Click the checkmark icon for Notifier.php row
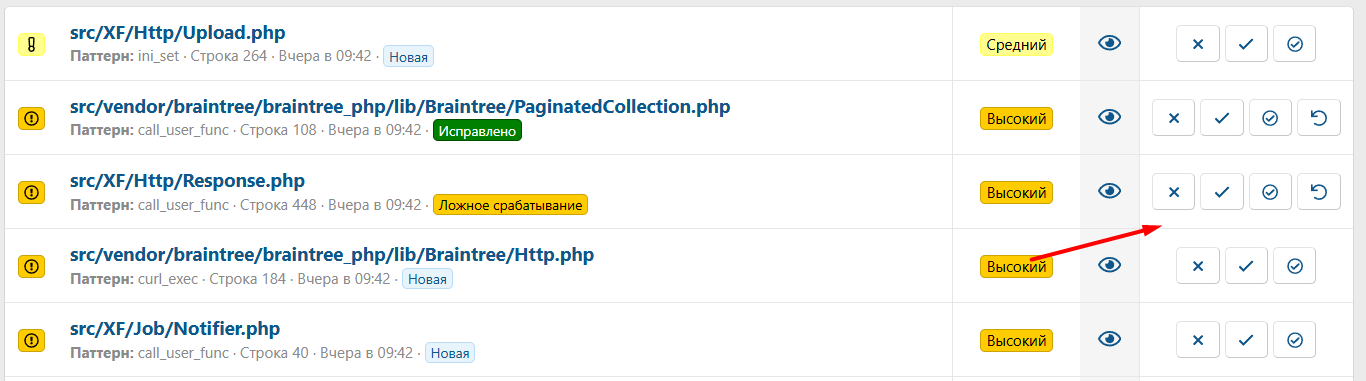Viewport: 1366px width, 381px height. pyautogui.click(x=1246, y=340)
